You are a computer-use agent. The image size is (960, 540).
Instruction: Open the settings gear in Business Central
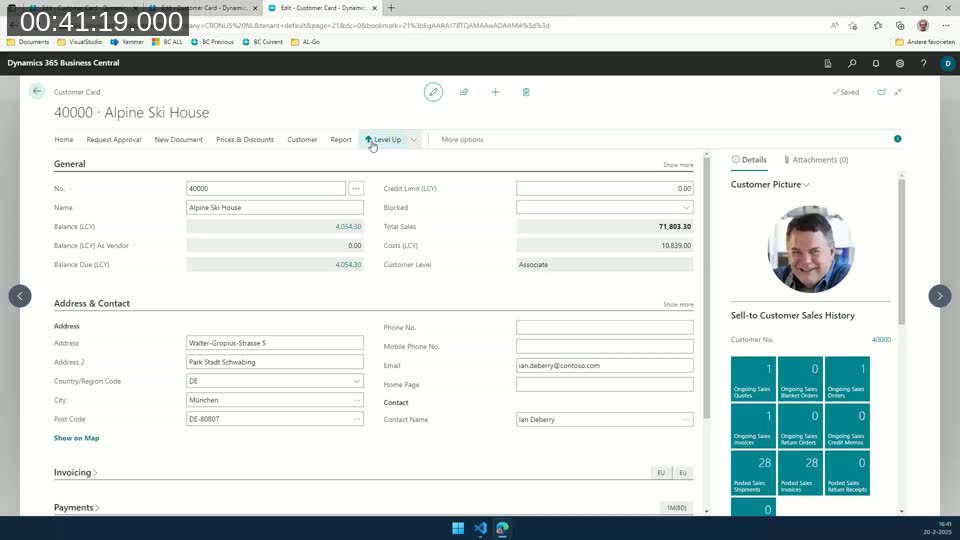click(899, 63)
